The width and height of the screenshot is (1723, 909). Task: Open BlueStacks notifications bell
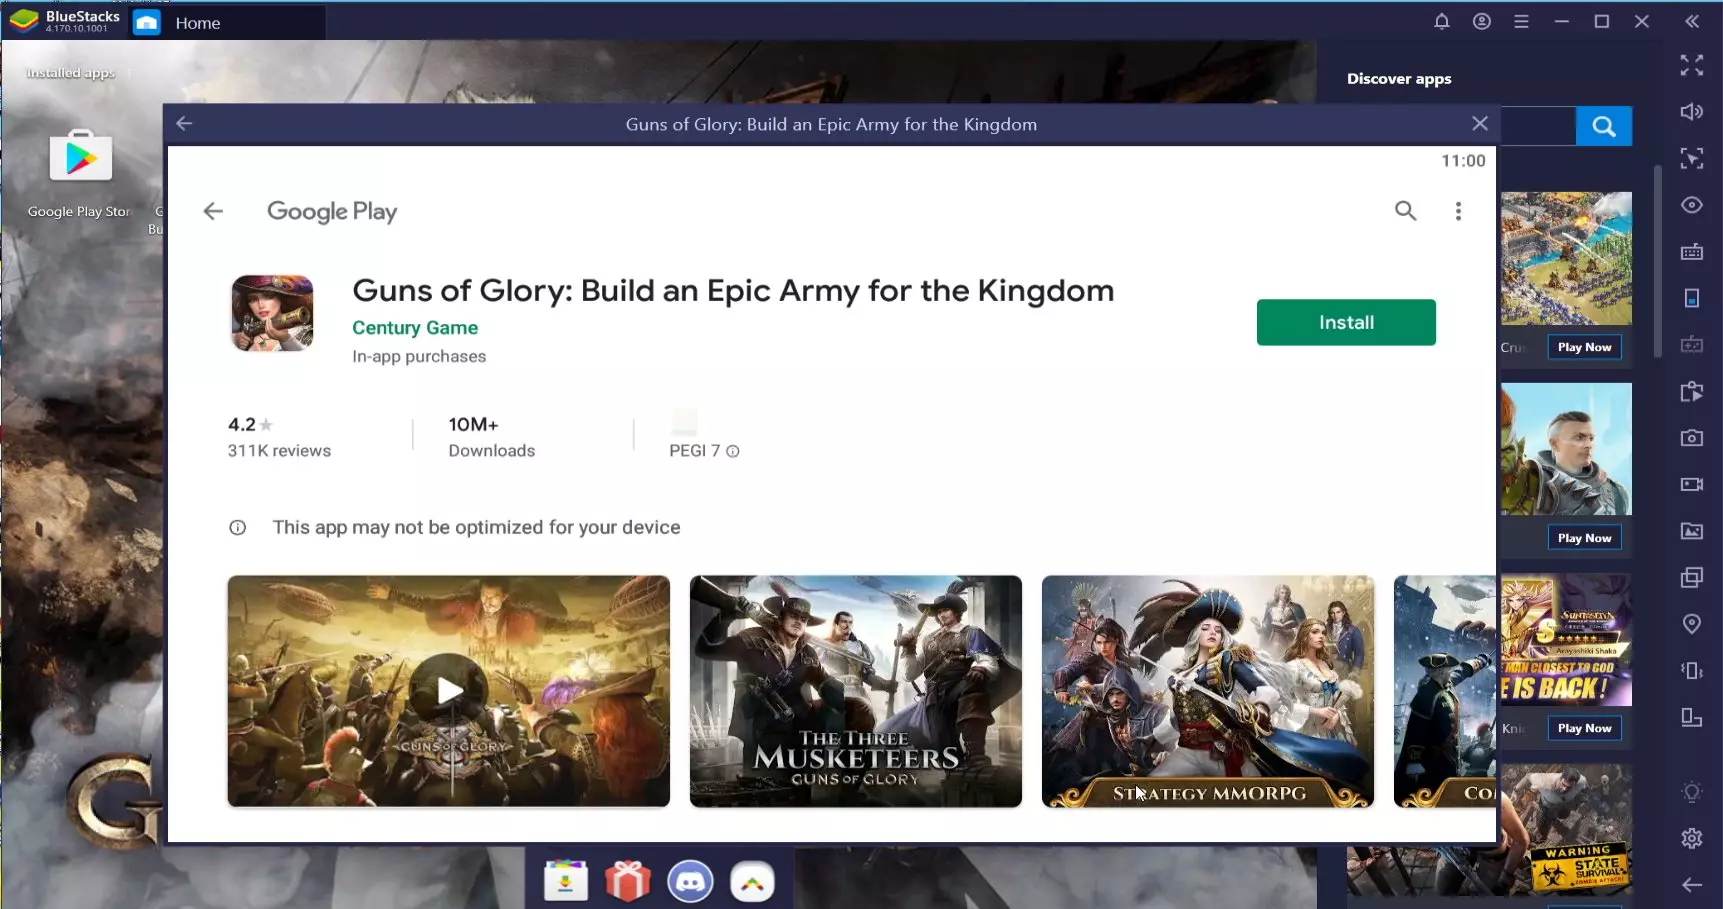[x=1441, y=22]
